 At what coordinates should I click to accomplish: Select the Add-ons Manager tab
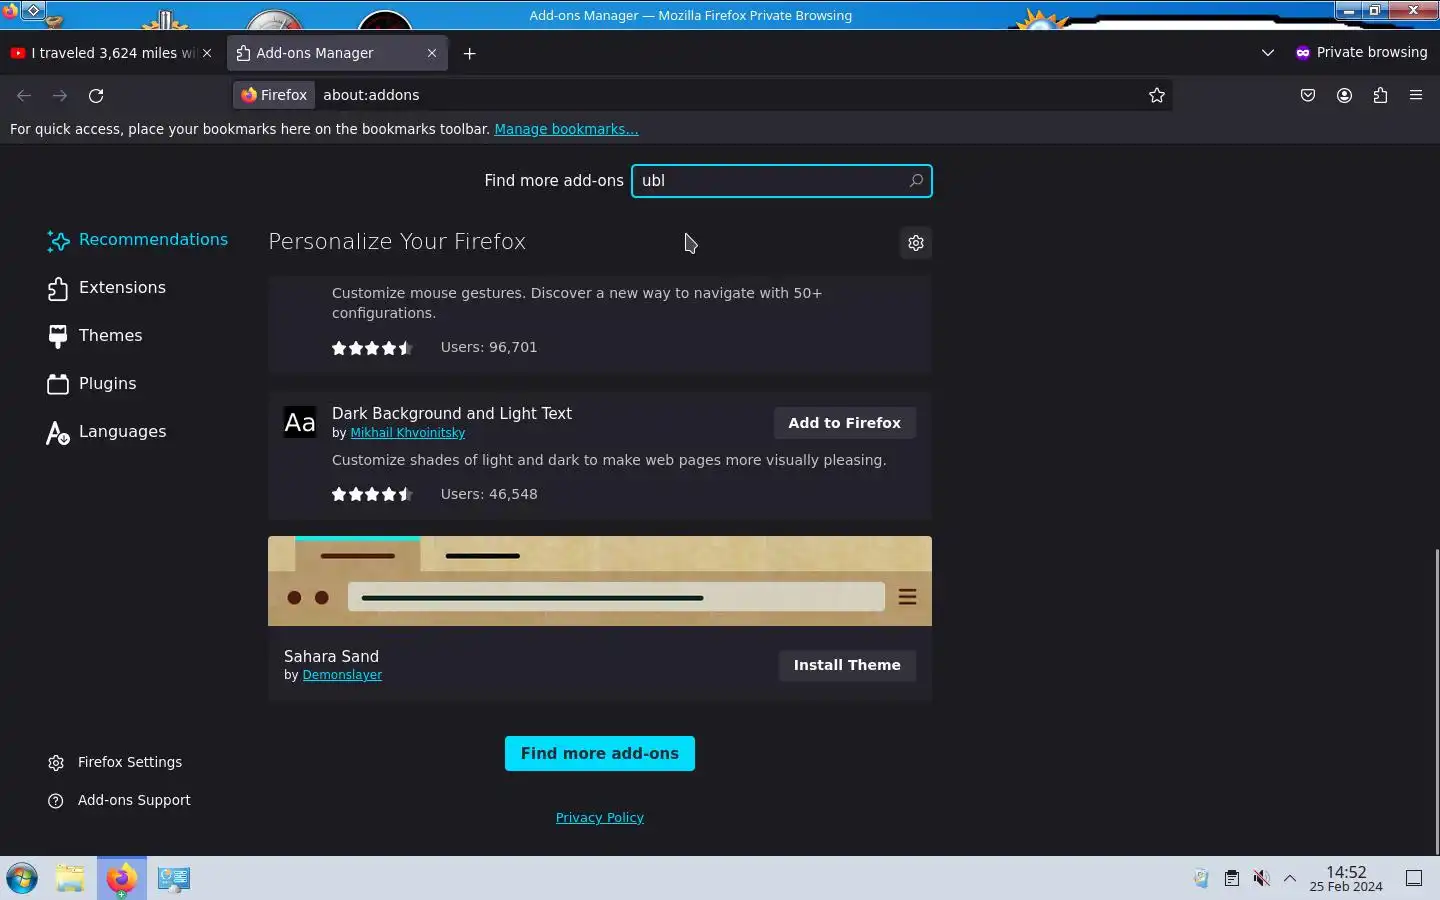[x=337, y=53]
